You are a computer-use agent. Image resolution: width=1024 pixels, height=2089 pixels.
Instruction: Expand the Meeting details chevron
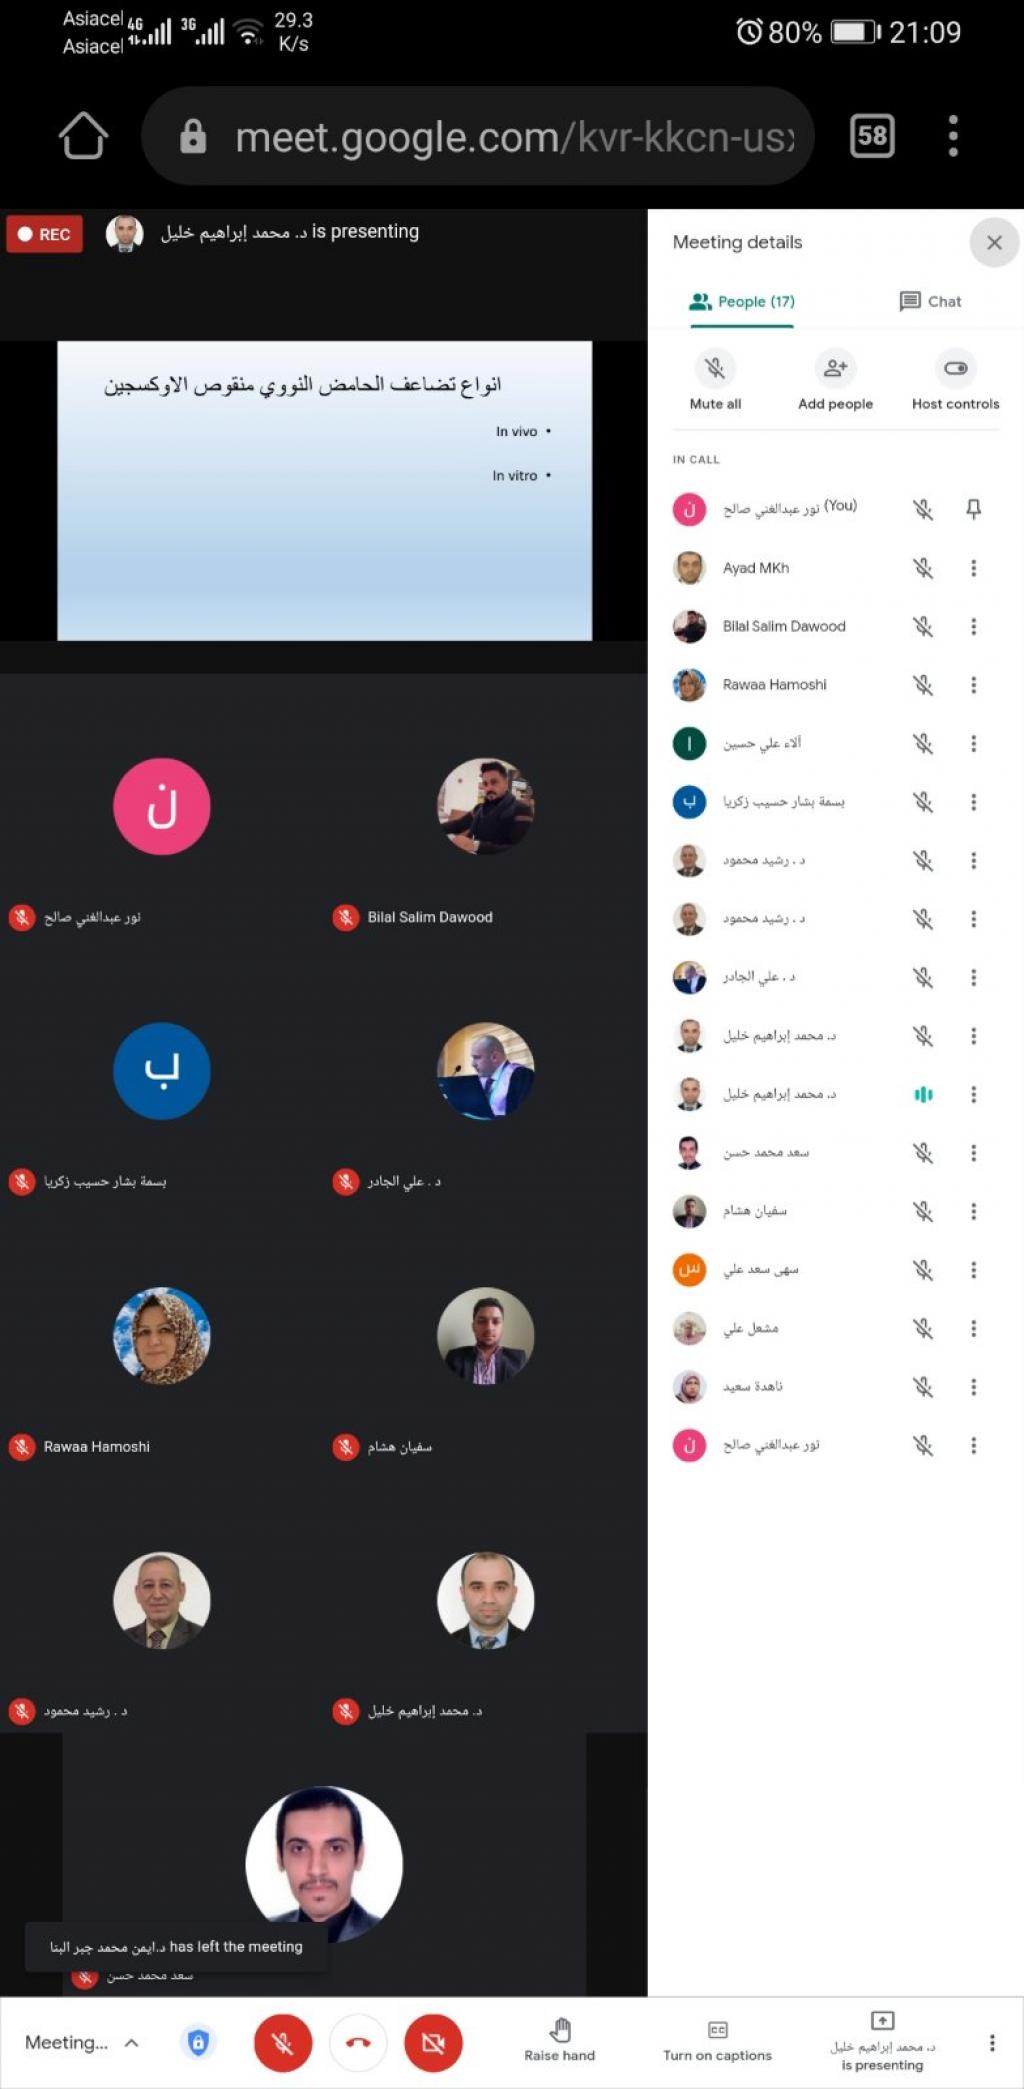click(x=131, y=2043)
